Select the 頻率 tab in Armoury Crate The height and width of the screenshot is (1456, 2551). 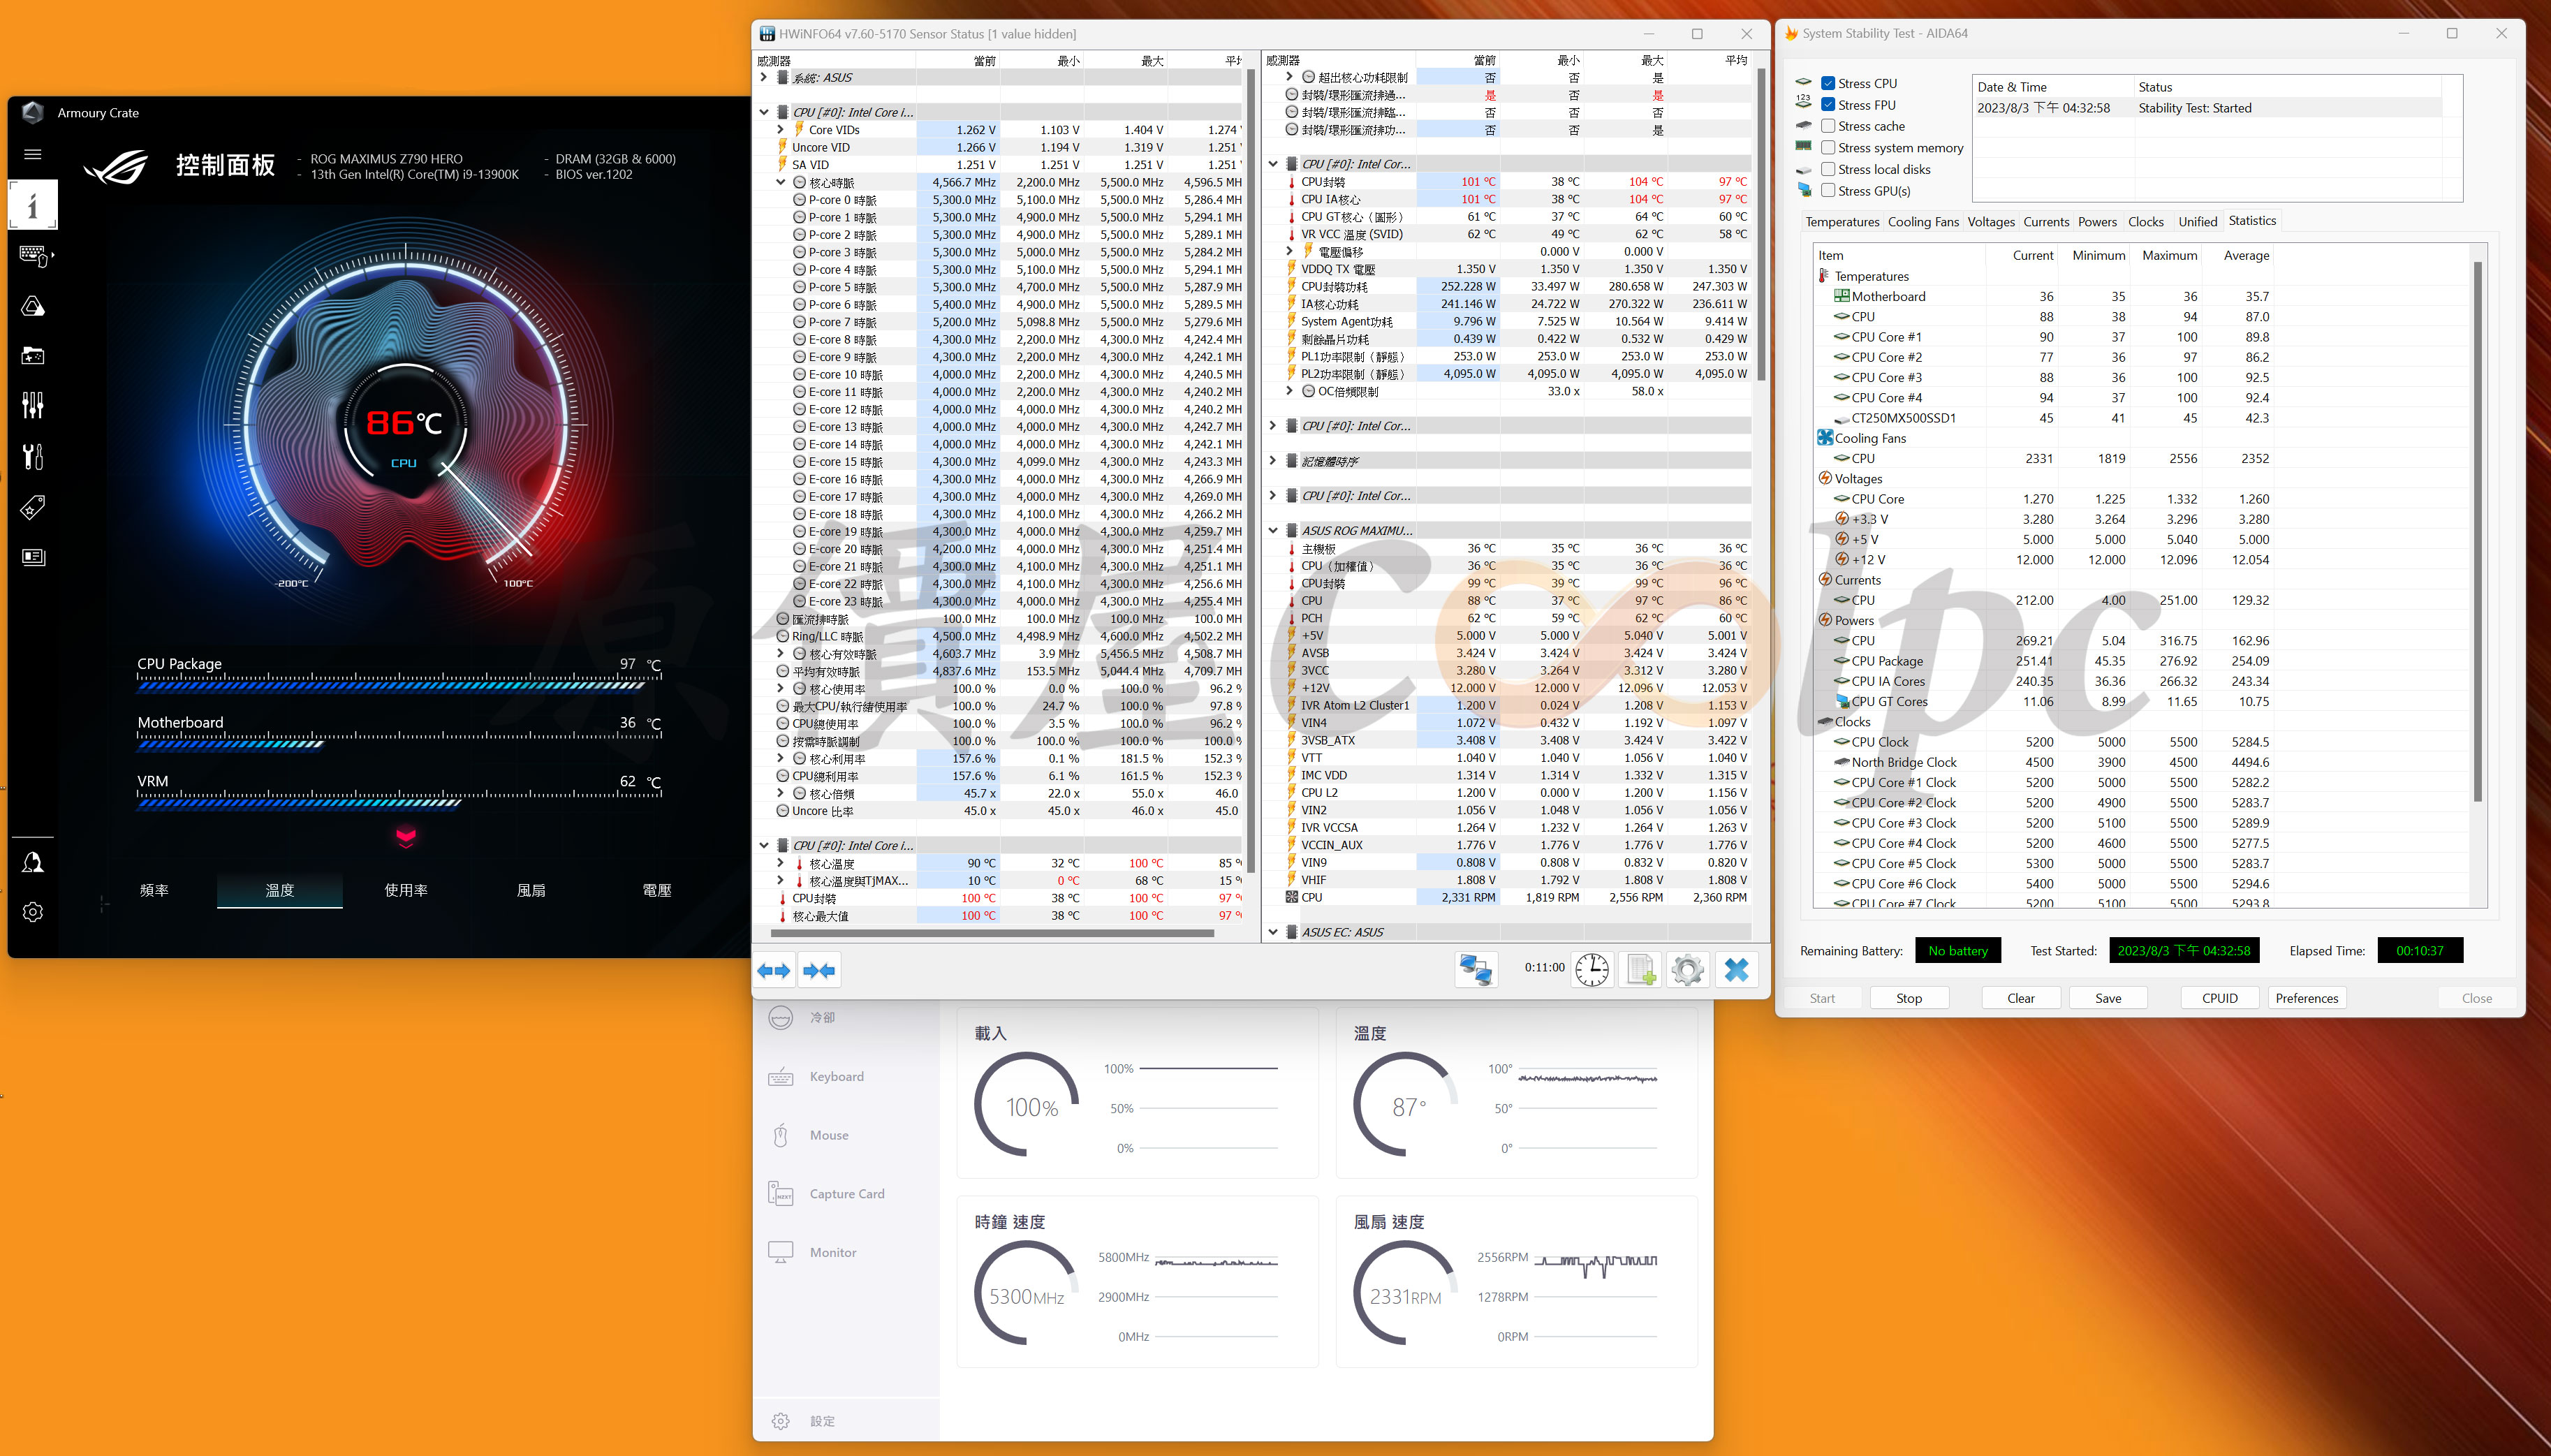pos(154,890)
